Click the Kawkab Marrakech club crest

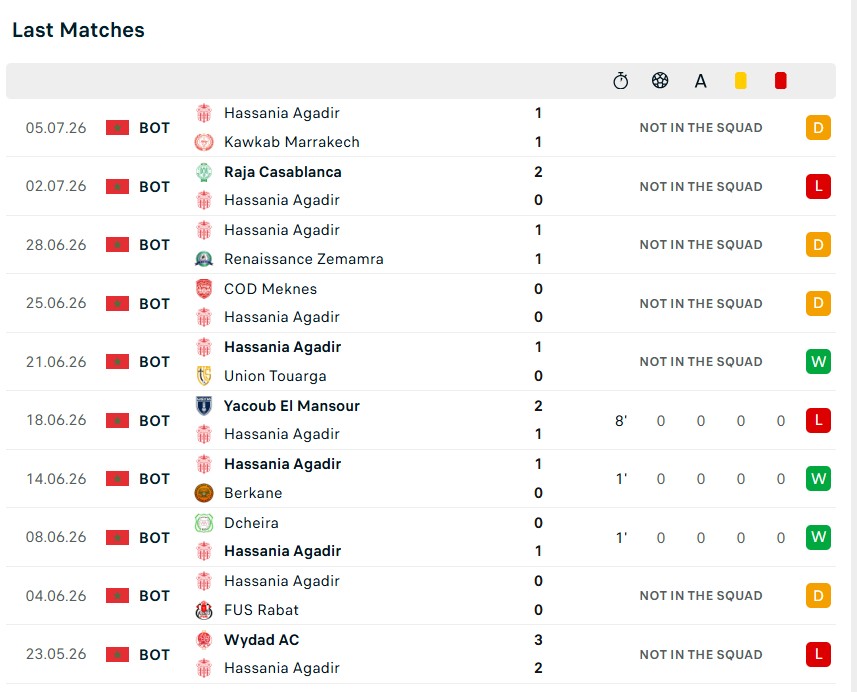coord(204,142)
